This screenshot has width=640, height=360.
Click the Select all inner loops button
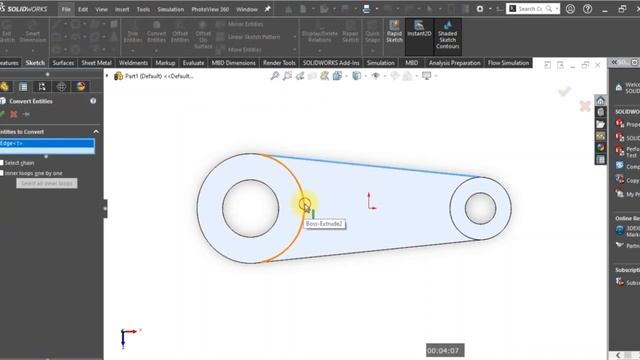click(47, 183)
